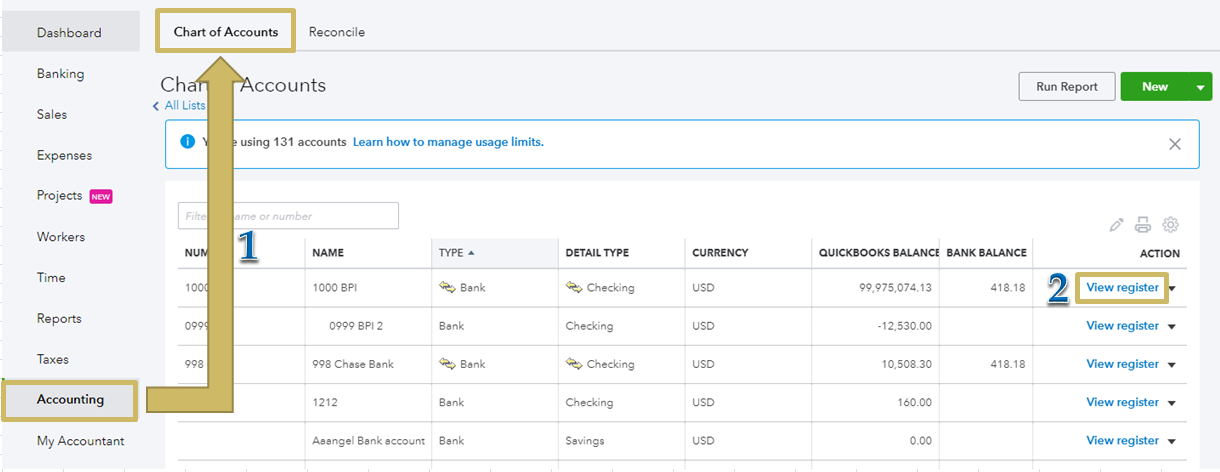Click the bank feed icon beside 998 Chase Checking
Viewport: 1220px width, 472px height.
click(574, 364)
